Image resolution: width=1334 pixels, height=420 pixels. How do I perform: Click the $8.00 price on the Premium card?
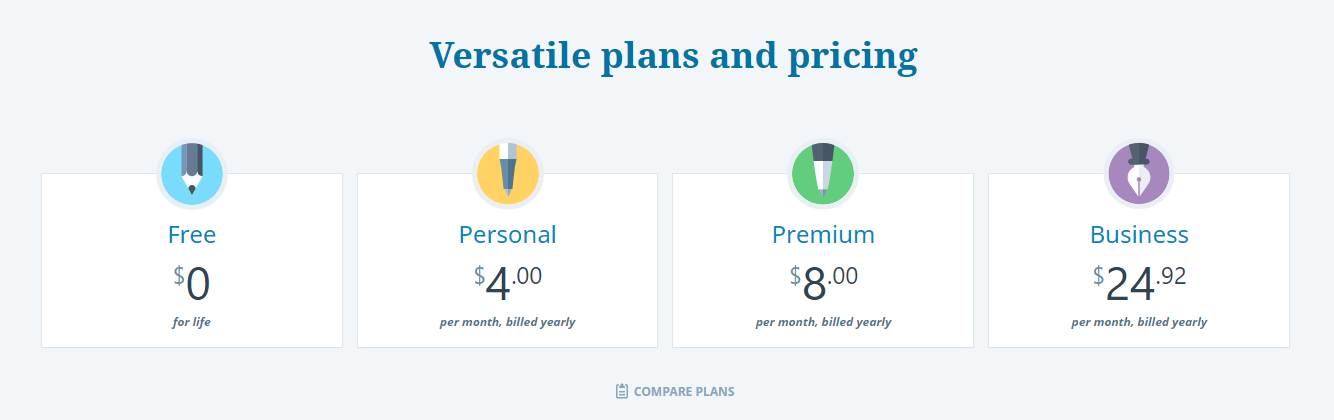coord(823,283)
